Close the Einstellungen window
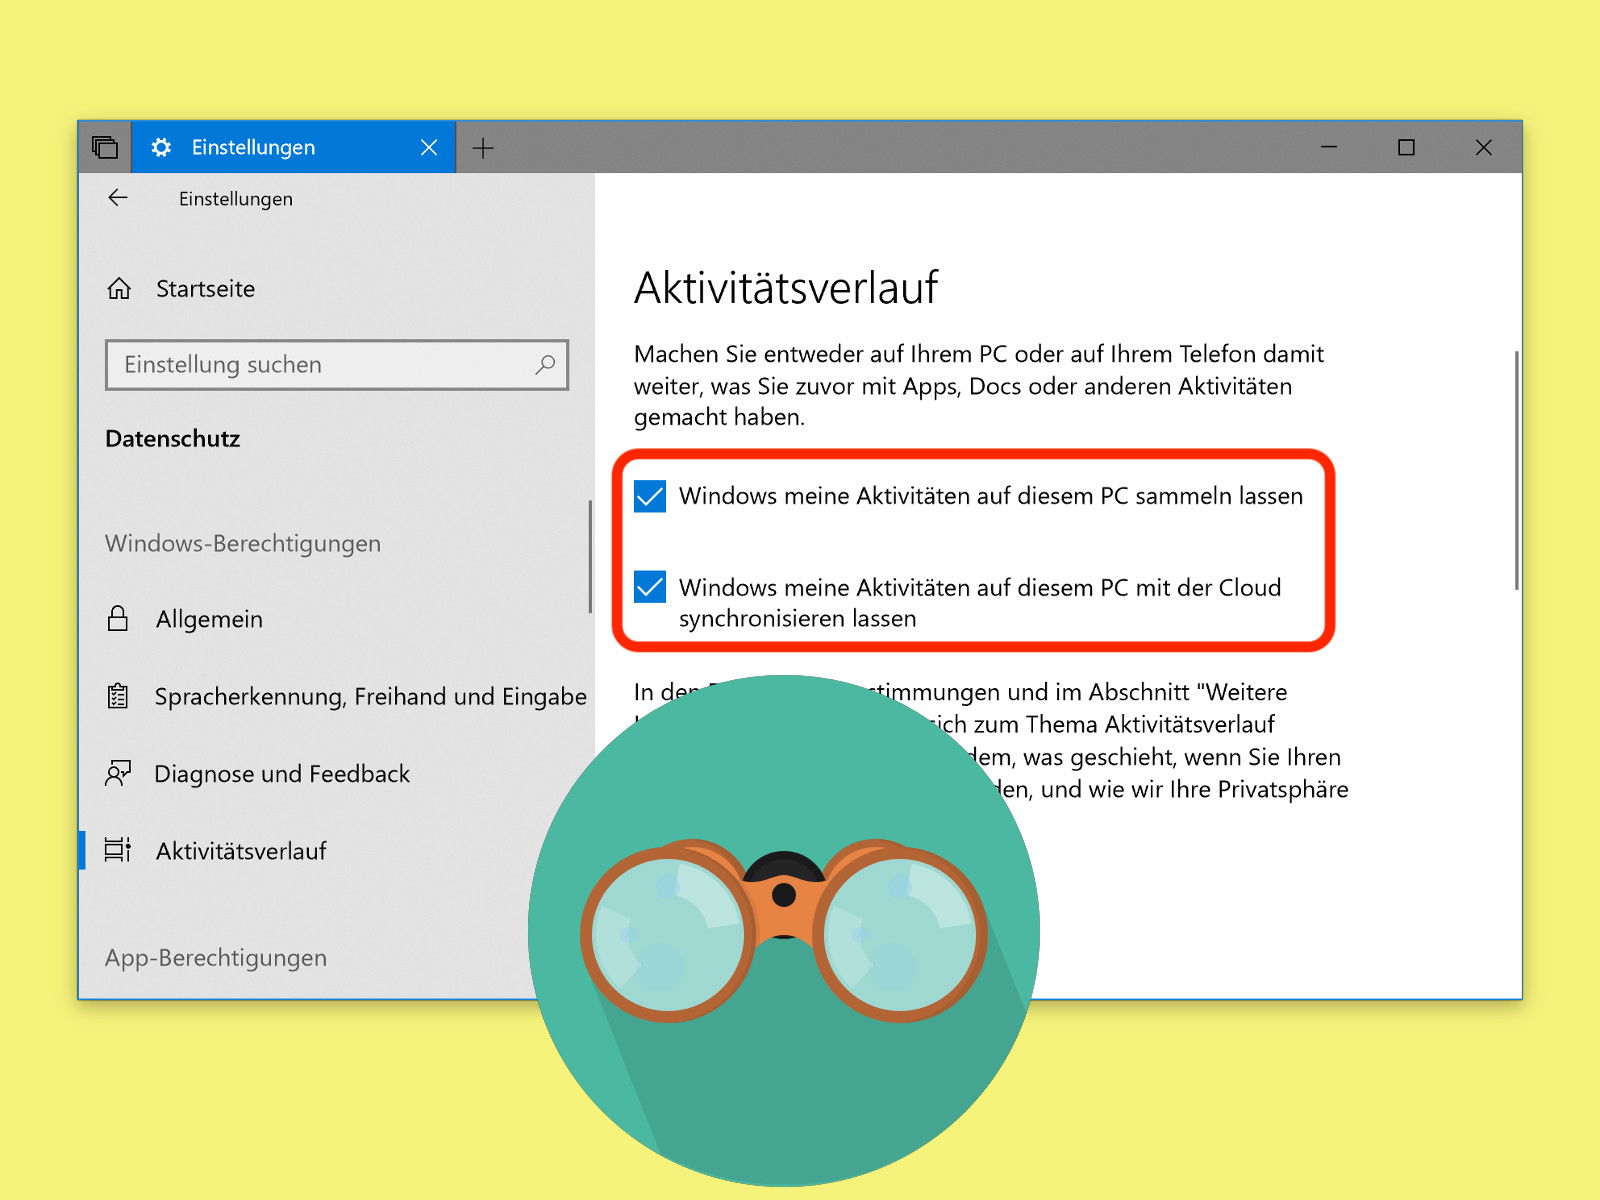 [1484, 147]
